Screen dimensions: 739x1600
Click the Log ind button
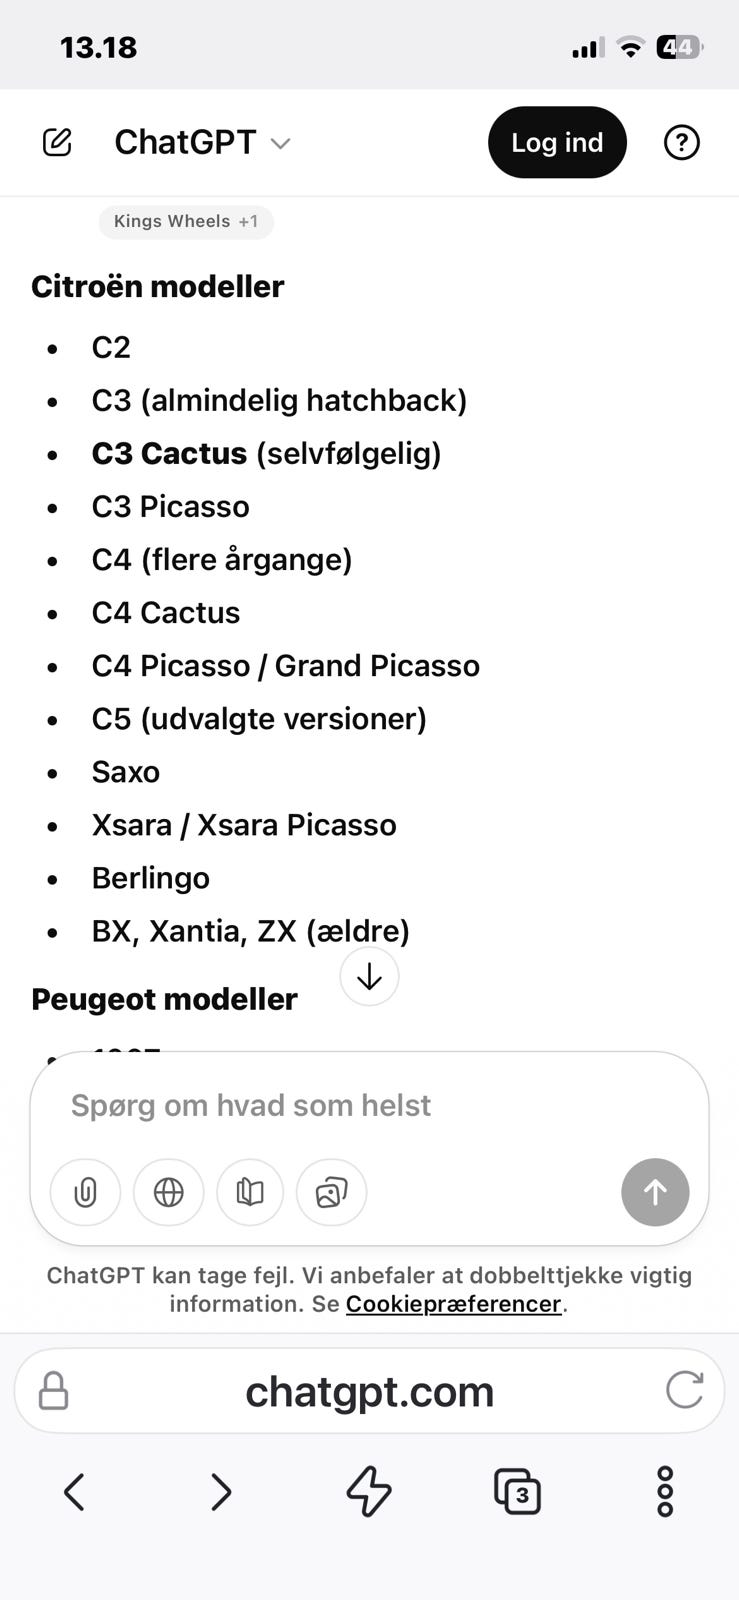tap(557, 143)
